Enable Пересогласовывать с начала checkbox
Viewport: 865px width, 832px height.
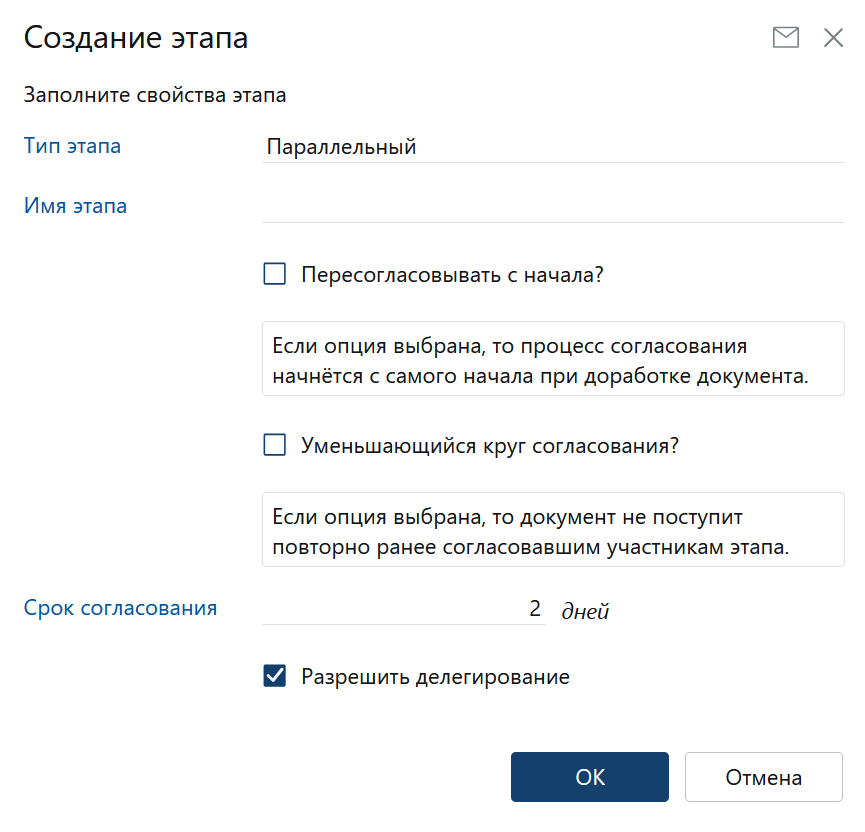click(275, 274)
